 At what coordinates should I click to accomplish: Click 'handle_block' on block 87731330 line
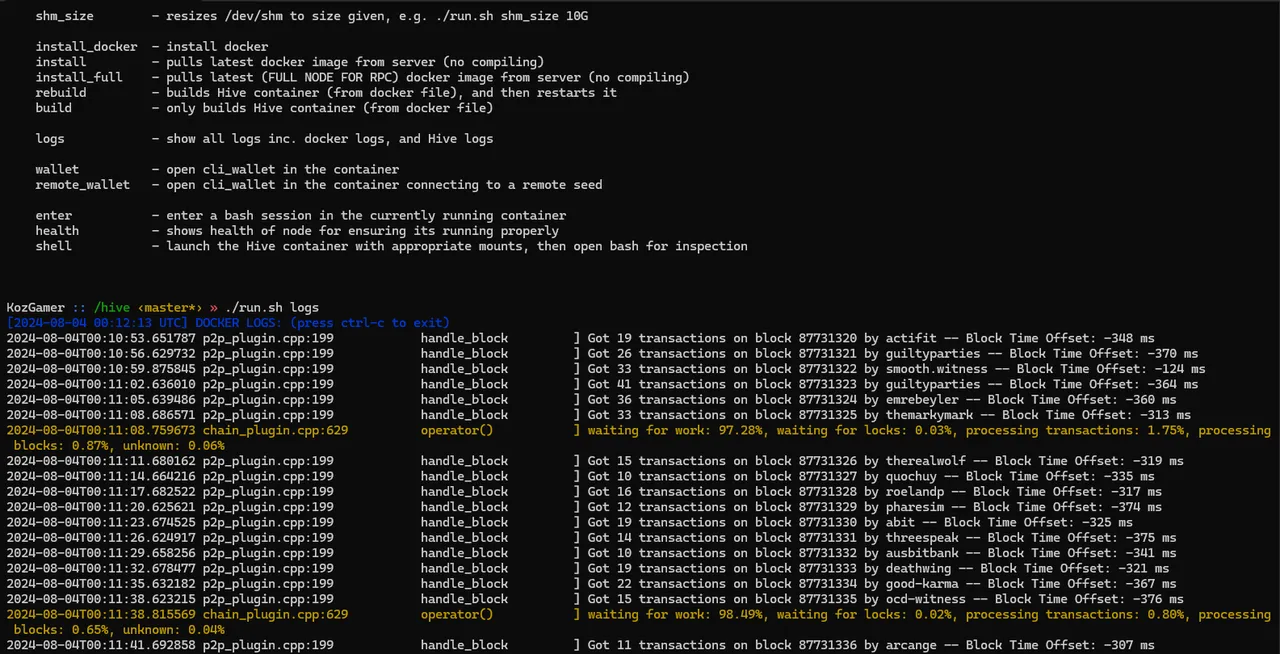(464, 523)
